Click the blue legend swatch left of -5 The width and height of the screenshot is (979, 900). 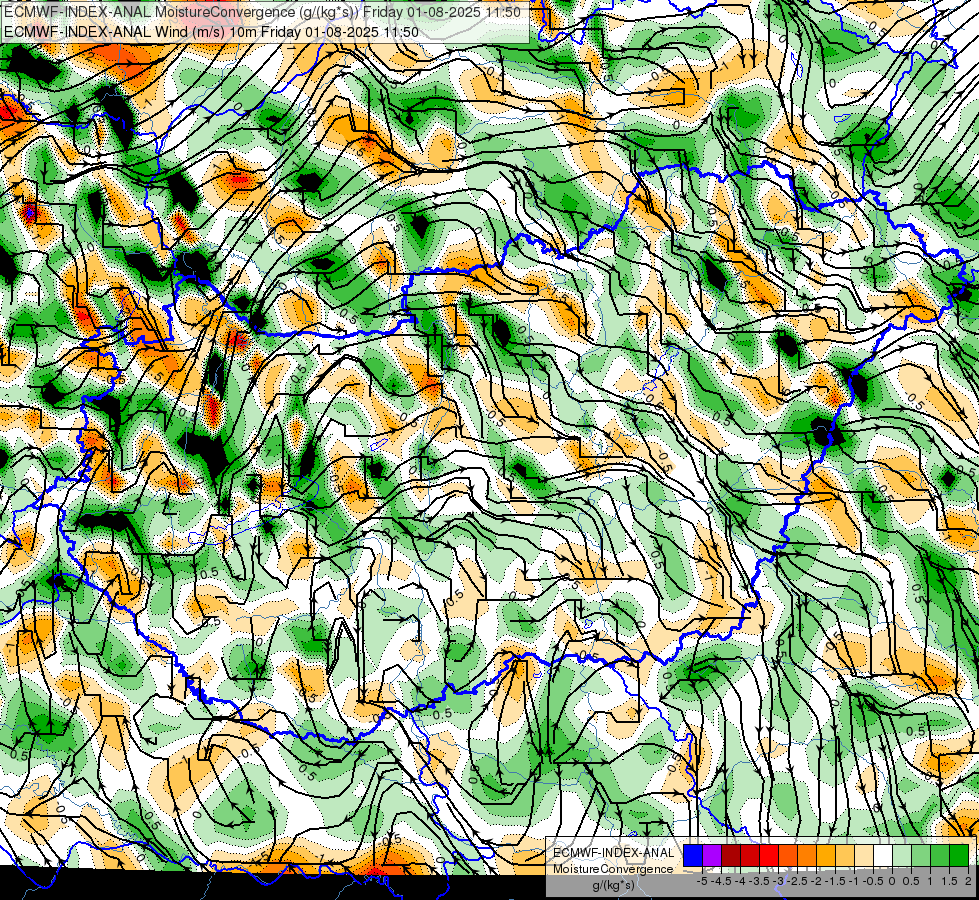click(693, 855)
